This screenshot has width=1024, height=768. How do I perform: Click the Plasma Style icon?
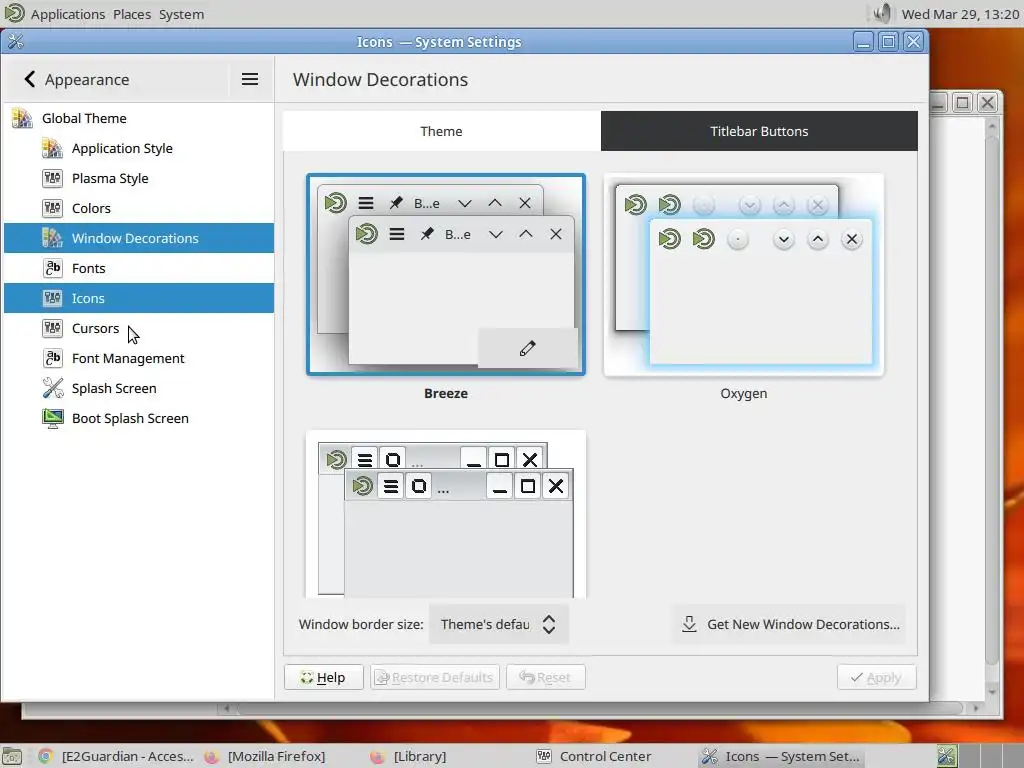coord(52,178)
